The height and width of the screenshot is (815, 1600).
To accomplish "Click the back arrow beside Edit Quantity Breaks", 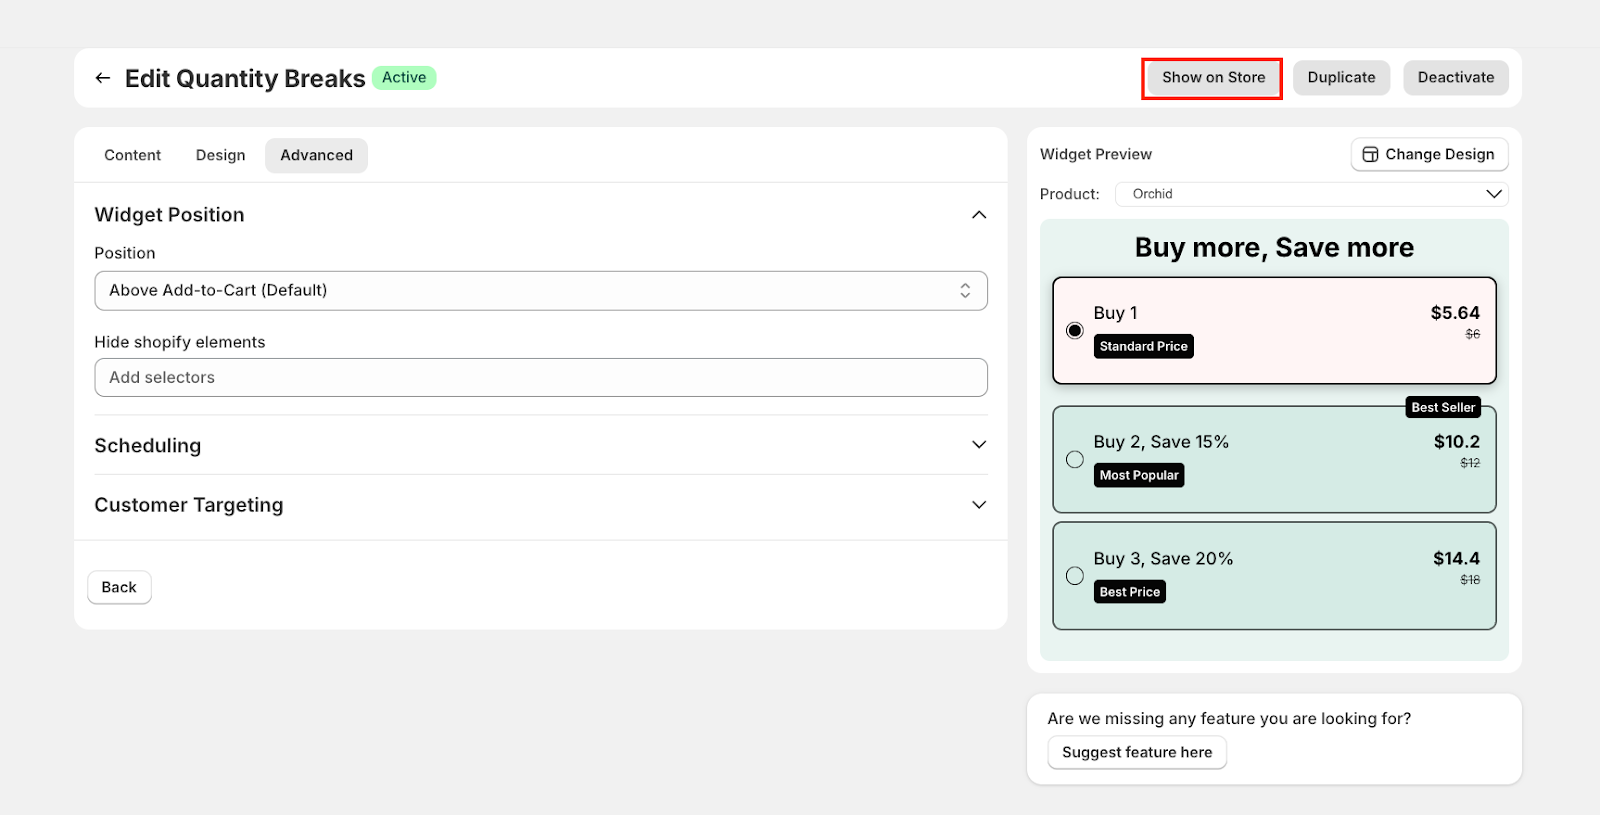I will pyautogui.click(x=103, y=78).
